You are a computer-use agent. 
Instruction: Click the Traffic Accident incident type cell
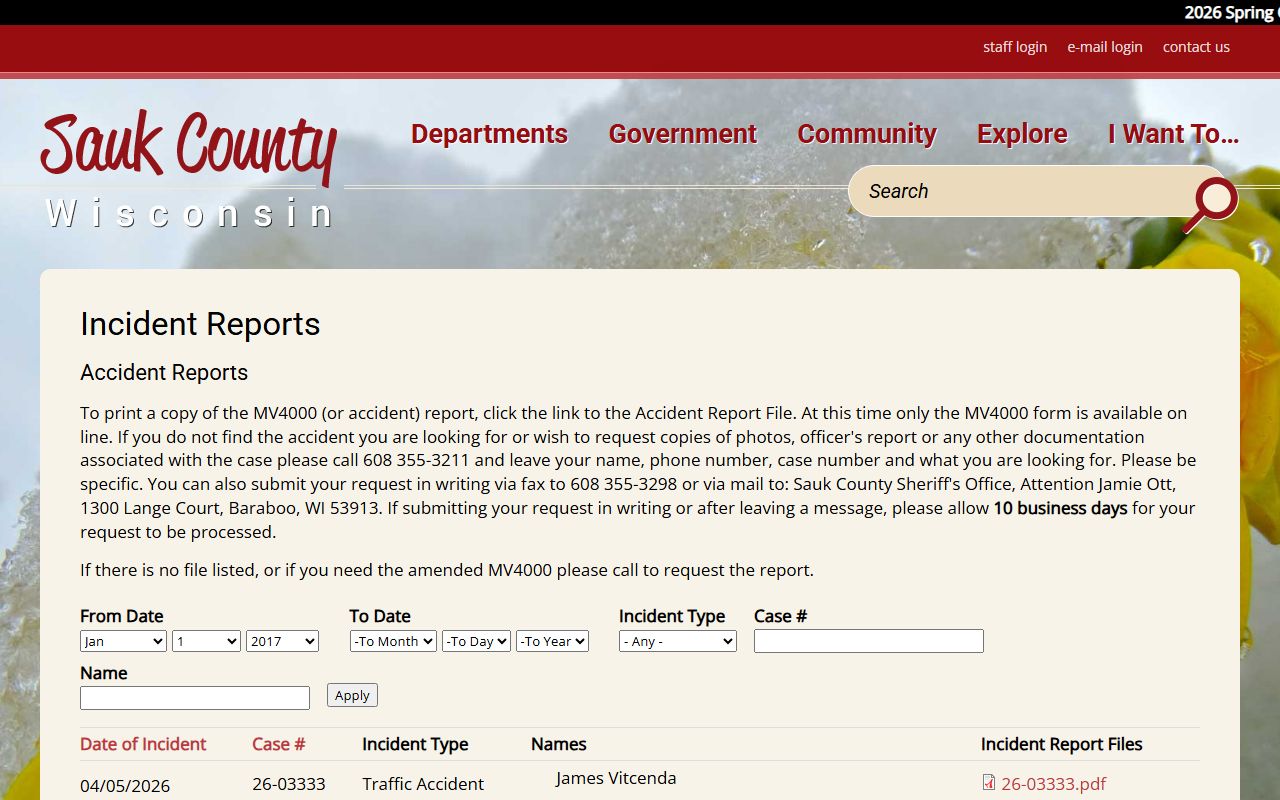tap(423, 784)
